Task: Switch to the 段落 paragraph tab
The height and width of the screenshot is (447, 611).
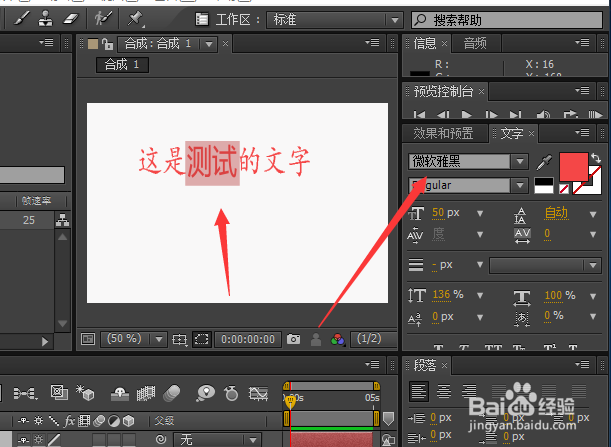Action: [x=425, y=365]
